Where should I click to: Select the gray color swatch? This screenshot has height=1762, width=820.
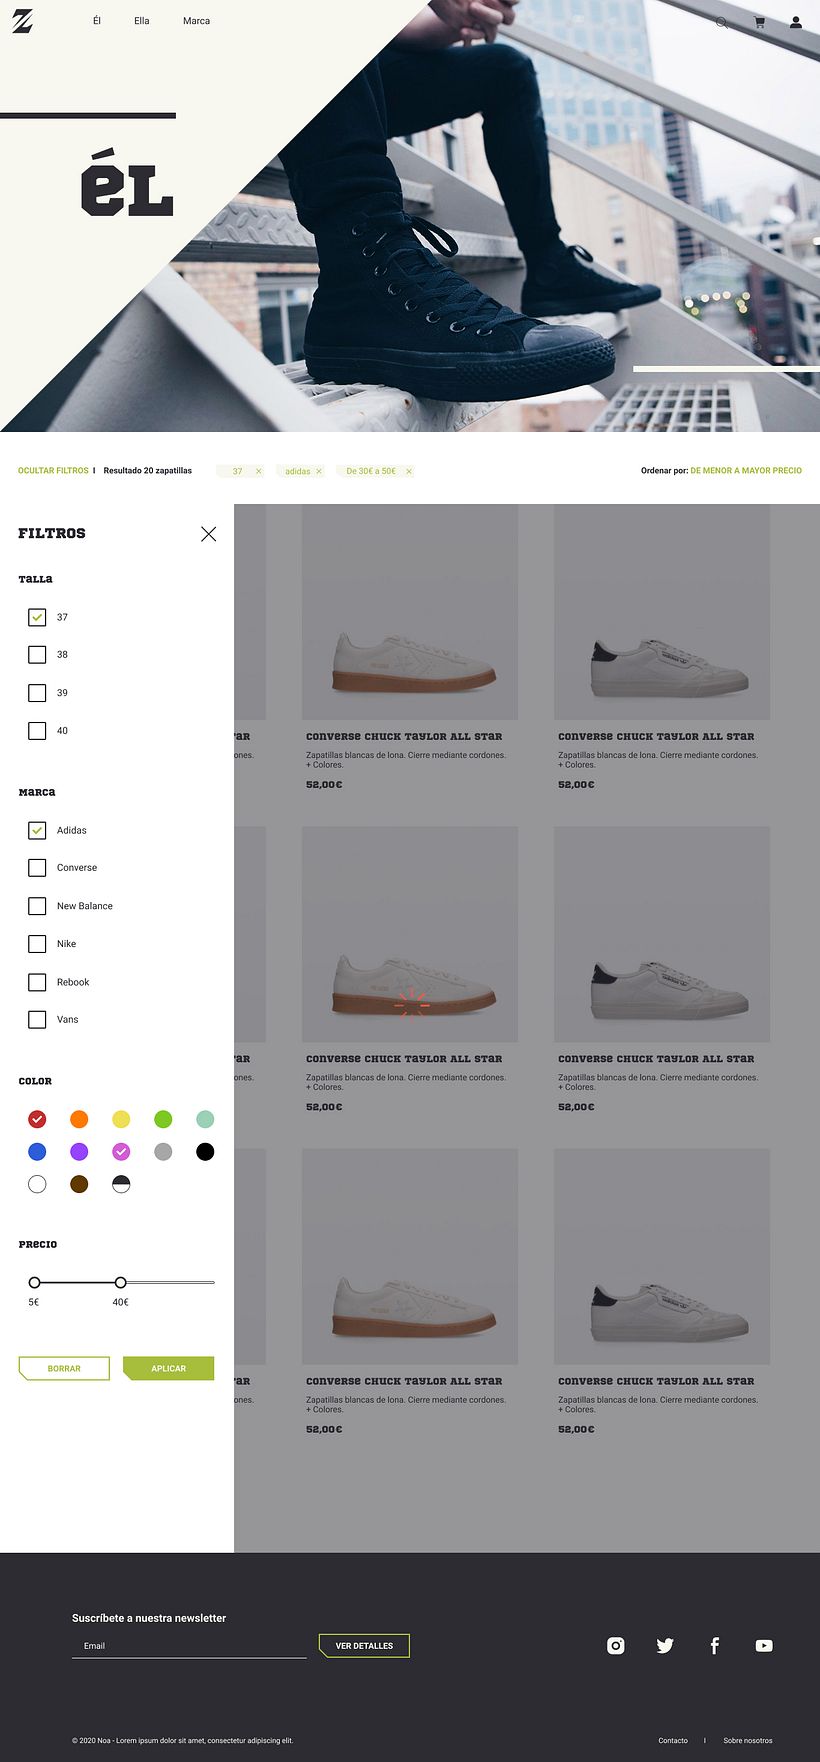tap(163, 1152)
